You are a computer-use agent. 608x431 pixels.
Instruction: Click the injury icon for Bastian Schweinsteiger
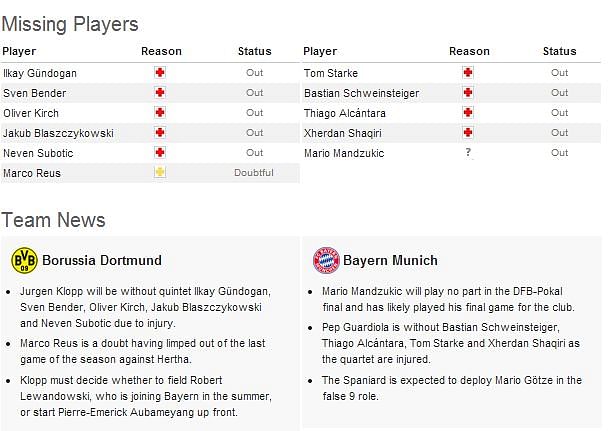click(x=468, y=93)
